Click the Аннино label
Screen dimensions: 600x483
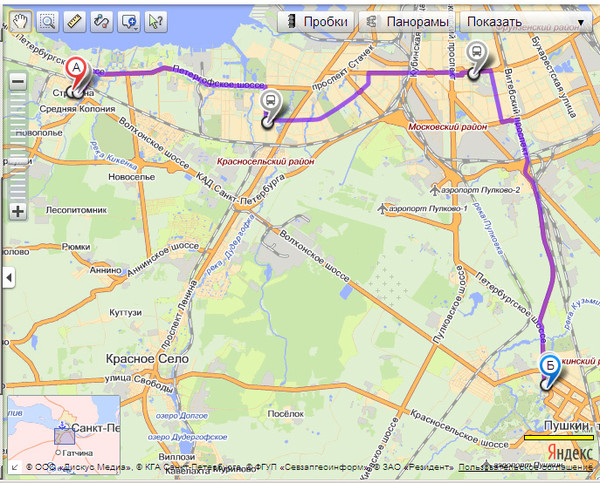click(105, 270)
